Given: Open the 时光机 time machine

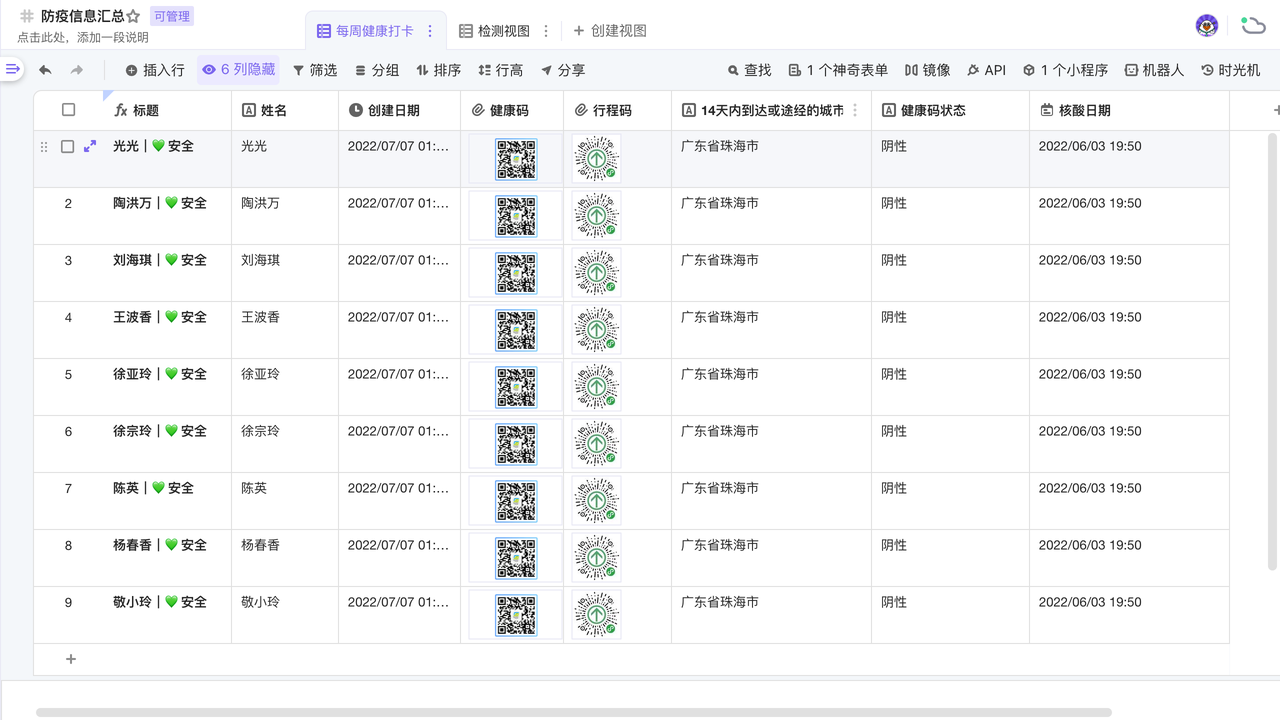Looking at the screenshot, I should [x=1230, y=70].
